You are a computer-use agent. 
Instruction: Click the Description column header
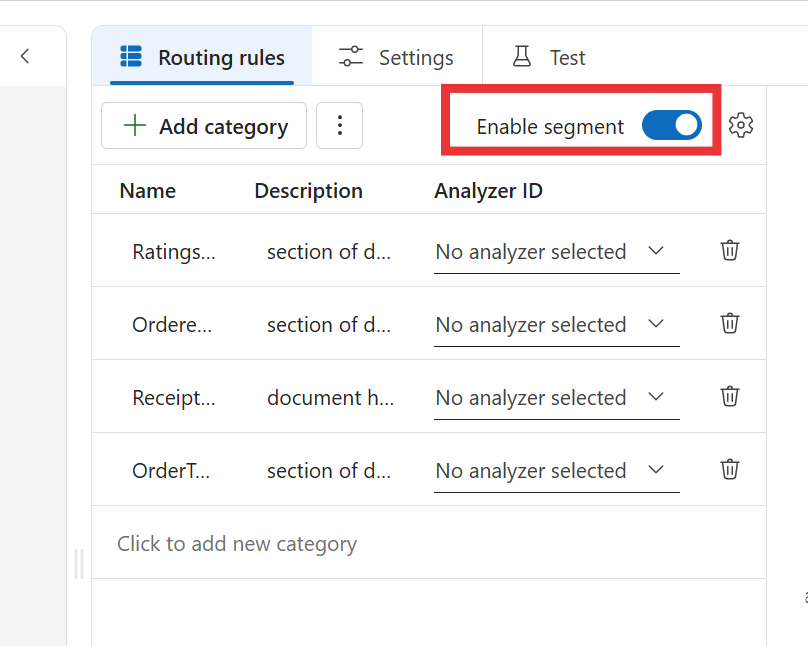[309, 191]
